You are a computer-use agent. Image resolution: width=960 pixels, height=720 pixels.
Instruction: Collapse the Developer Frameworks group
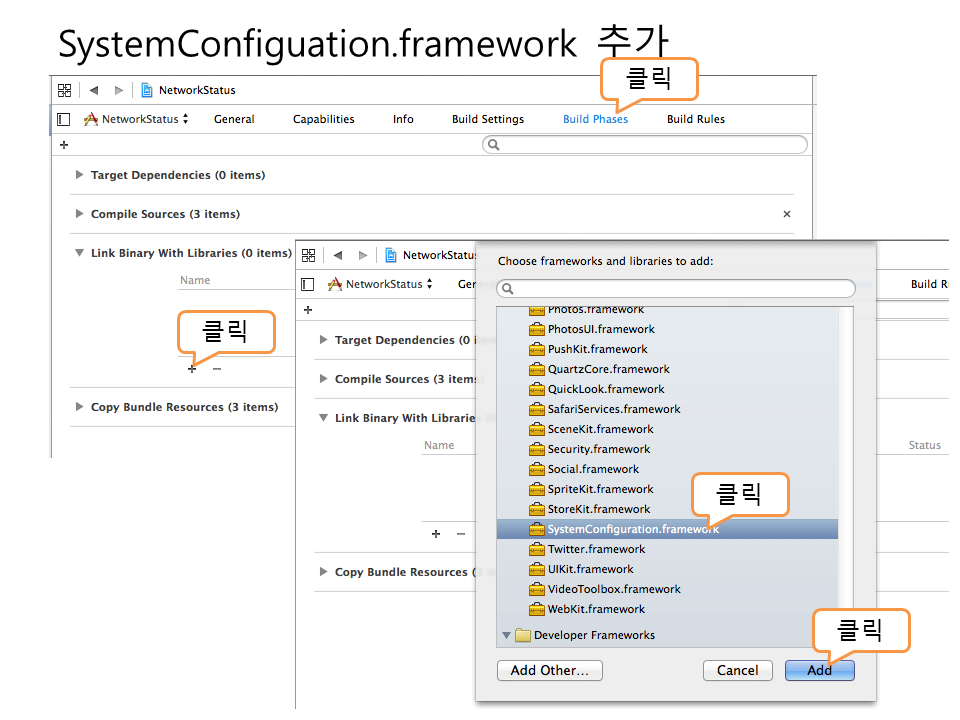tap(506, 635)
